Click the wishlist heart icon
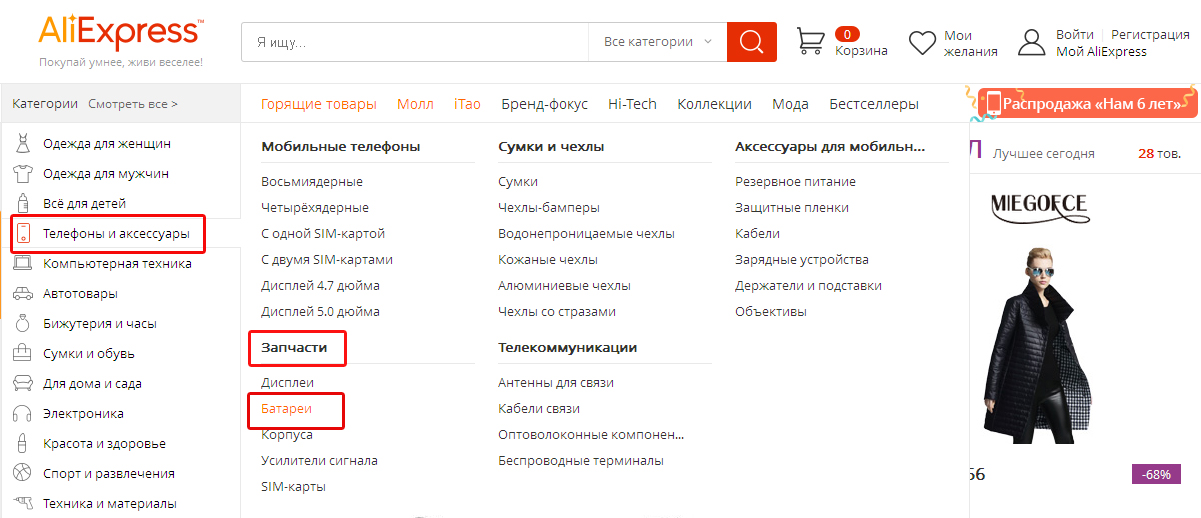Image resolution: width=1201 pixels, height=518 pixels. click(921, 43)
